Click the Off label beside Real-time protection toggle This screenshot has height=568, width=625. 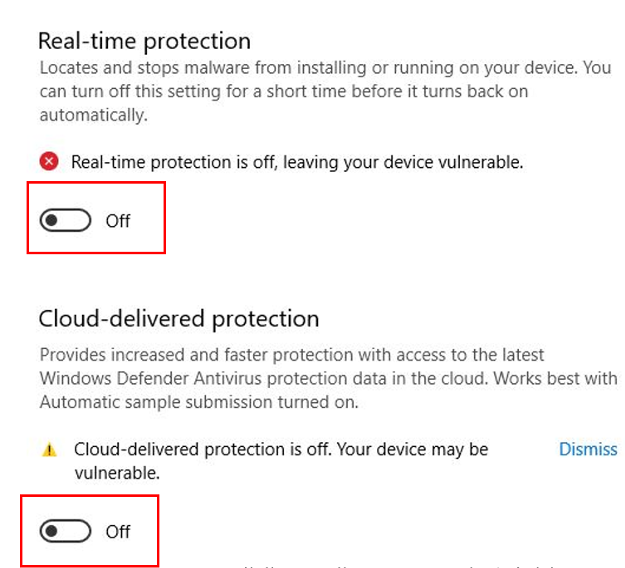[x=118, y=220]
